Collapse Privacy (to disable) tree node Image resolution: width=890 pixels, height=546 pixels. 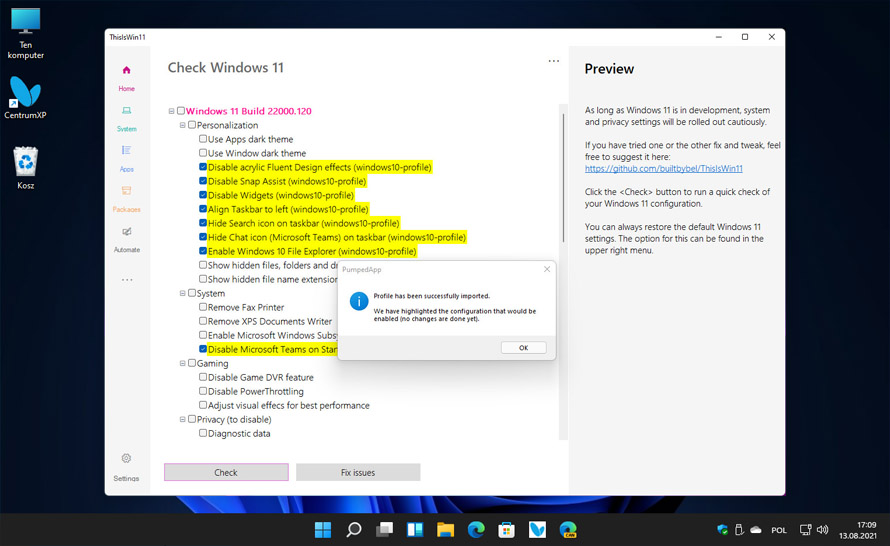[x=183, y=419]
